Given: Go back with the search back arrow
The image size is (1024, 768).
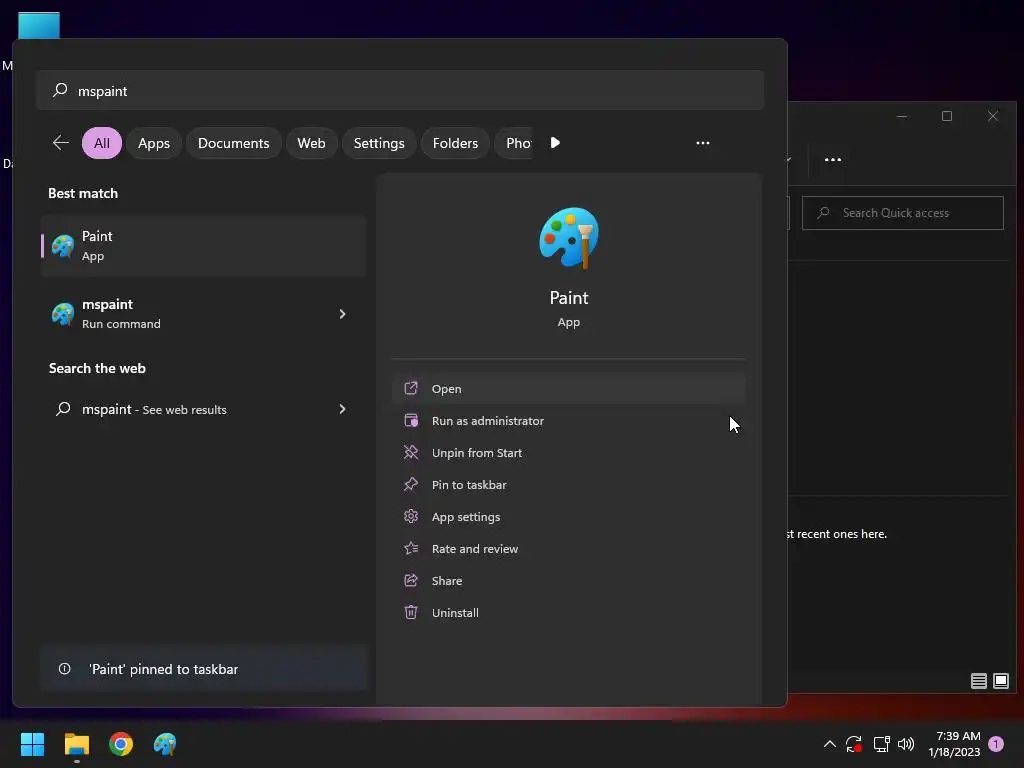Looking at the screenshot, I should click(x=61, y=142).
